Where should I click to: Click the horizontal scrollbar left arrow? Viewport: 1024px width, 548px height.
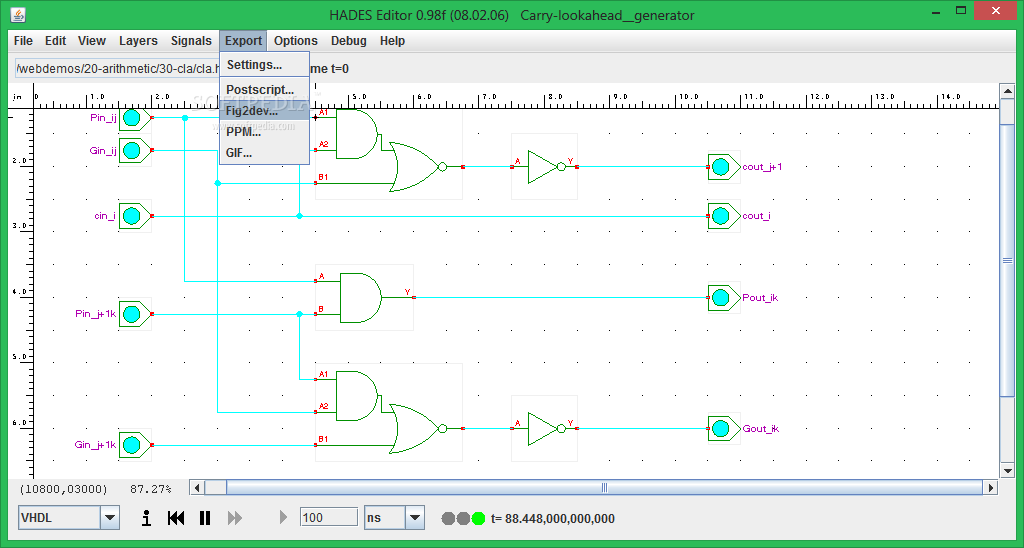coord(197,487)
